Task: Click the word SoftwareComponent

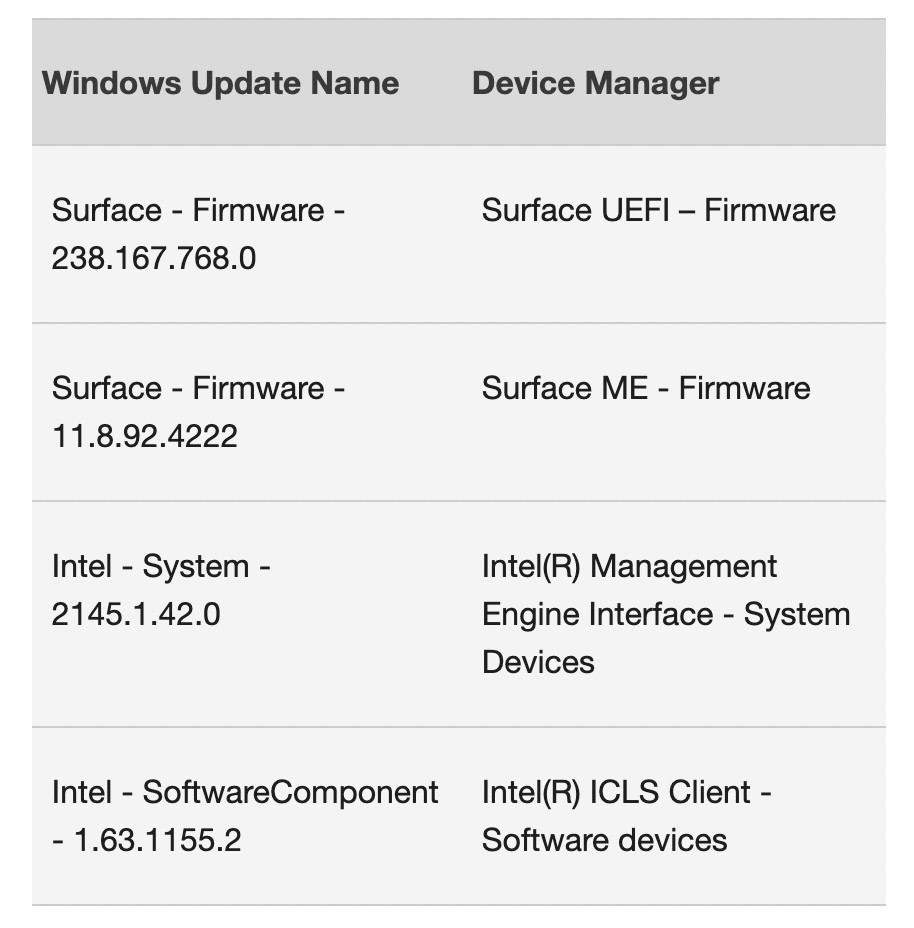Action: [290, 792]
